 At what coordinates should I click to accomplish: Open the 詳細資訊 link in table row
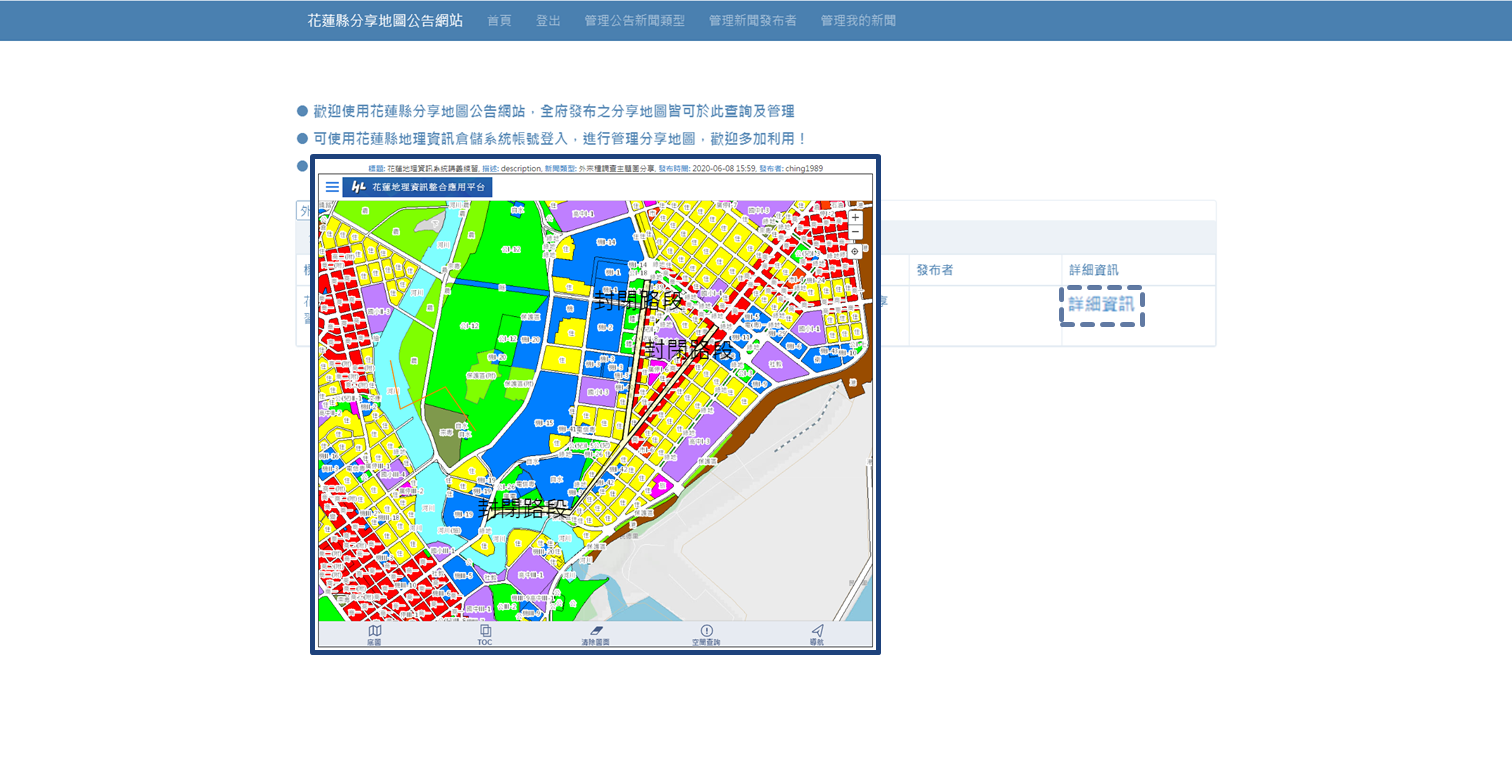(1101, 305)
